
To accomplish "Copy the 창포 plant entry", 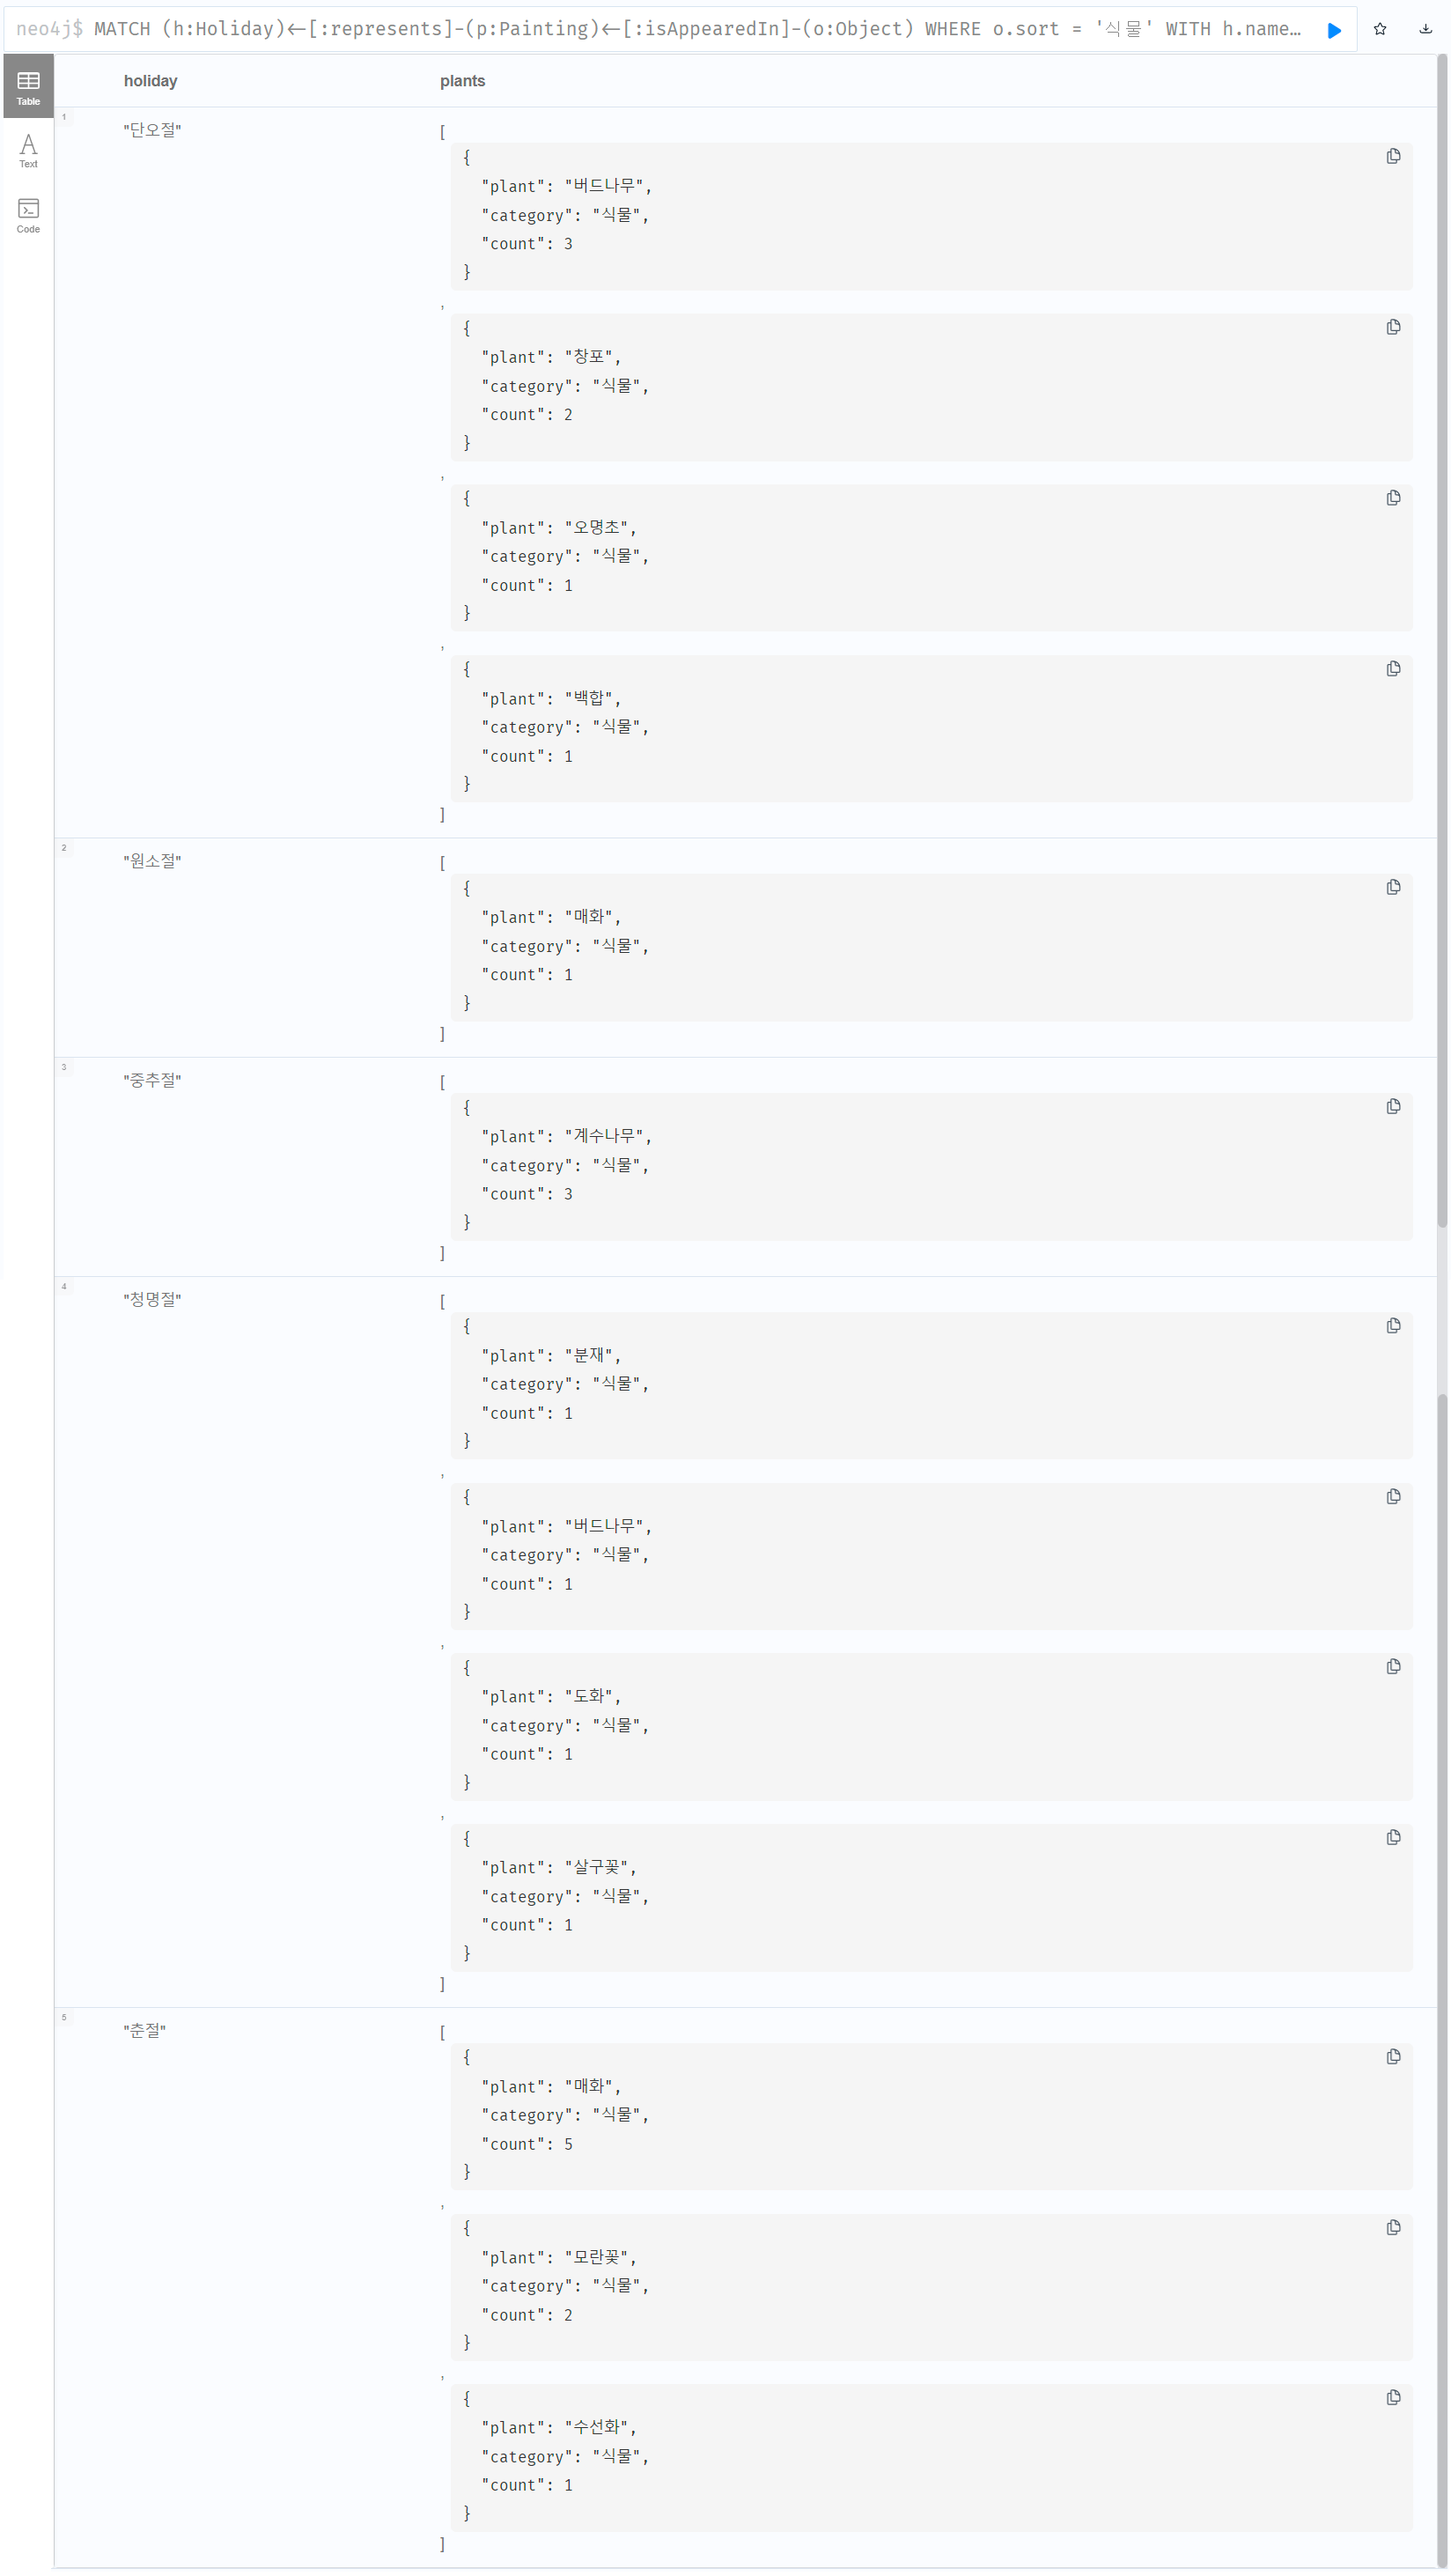I will (x=1393, y=327).
